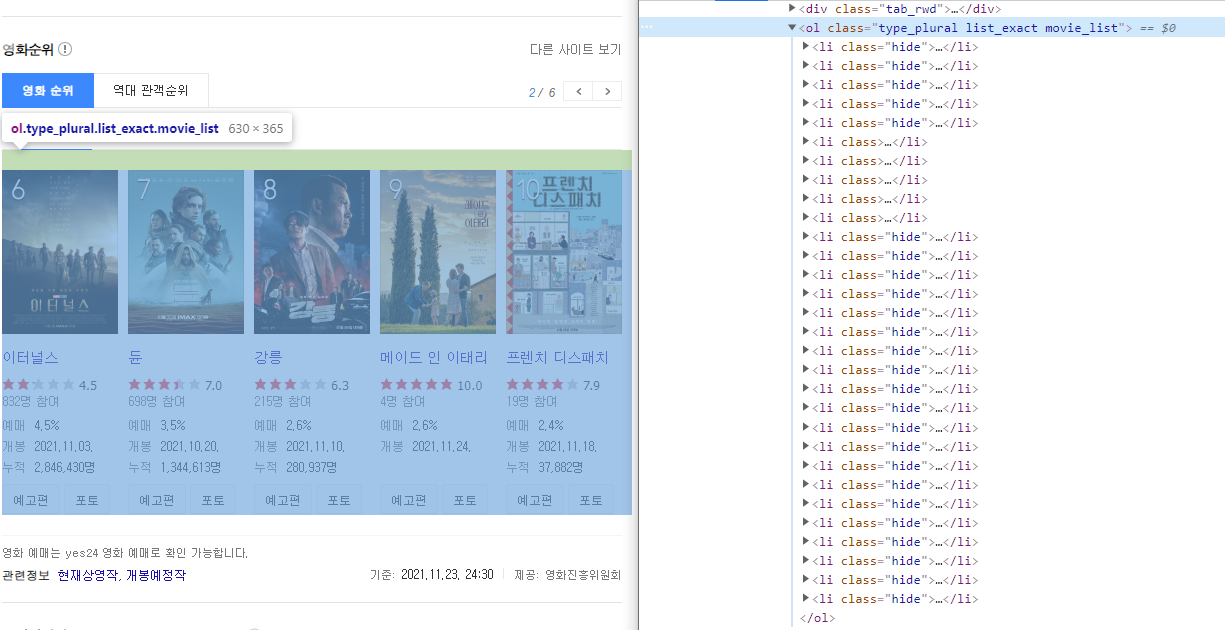1225x630 pixels.
Task: Click the 개봉 2021.10.20 date text
Action: 173,446
